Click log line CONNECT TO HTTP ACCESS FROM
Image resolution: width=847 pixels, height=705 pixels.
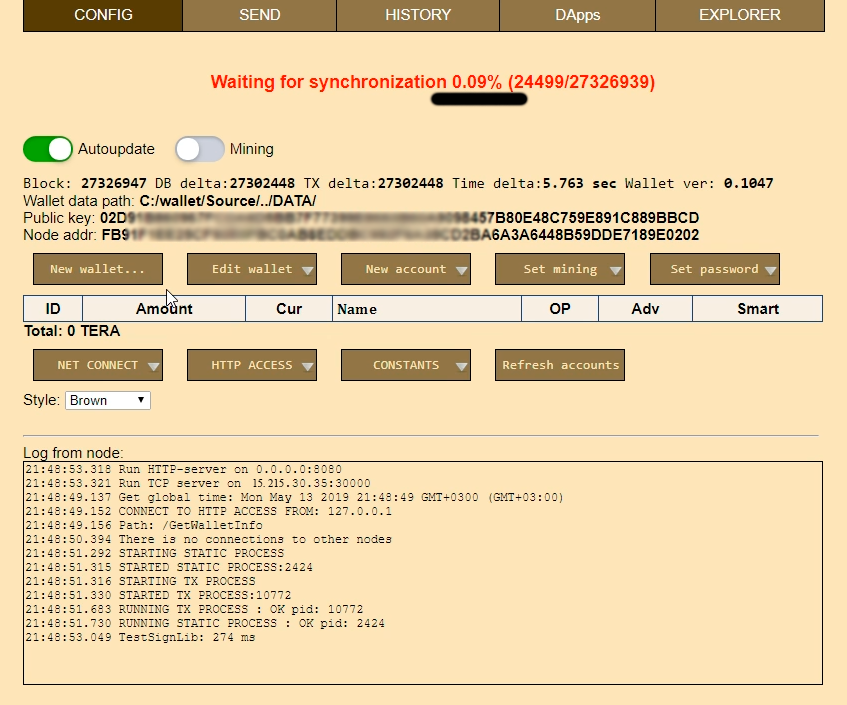point(209,512)
